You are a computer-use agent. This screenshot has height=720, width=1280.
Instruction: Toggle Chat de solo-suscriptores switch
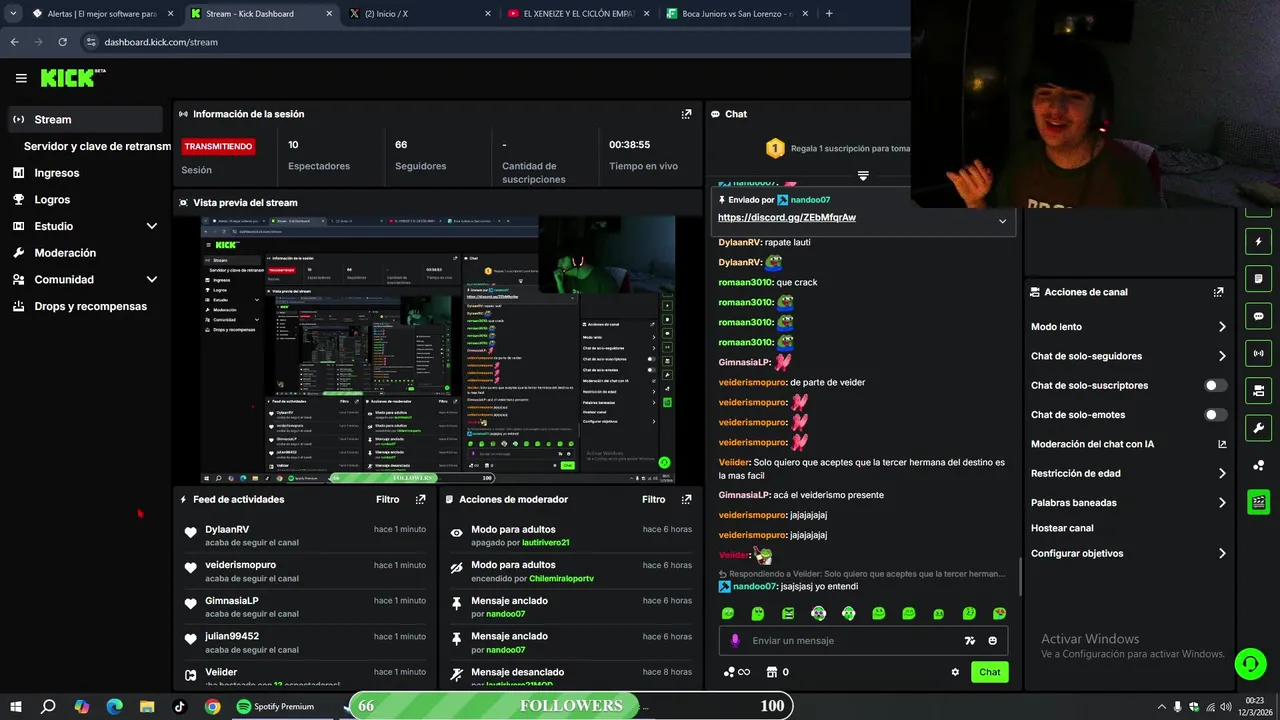click(1216, 385)
